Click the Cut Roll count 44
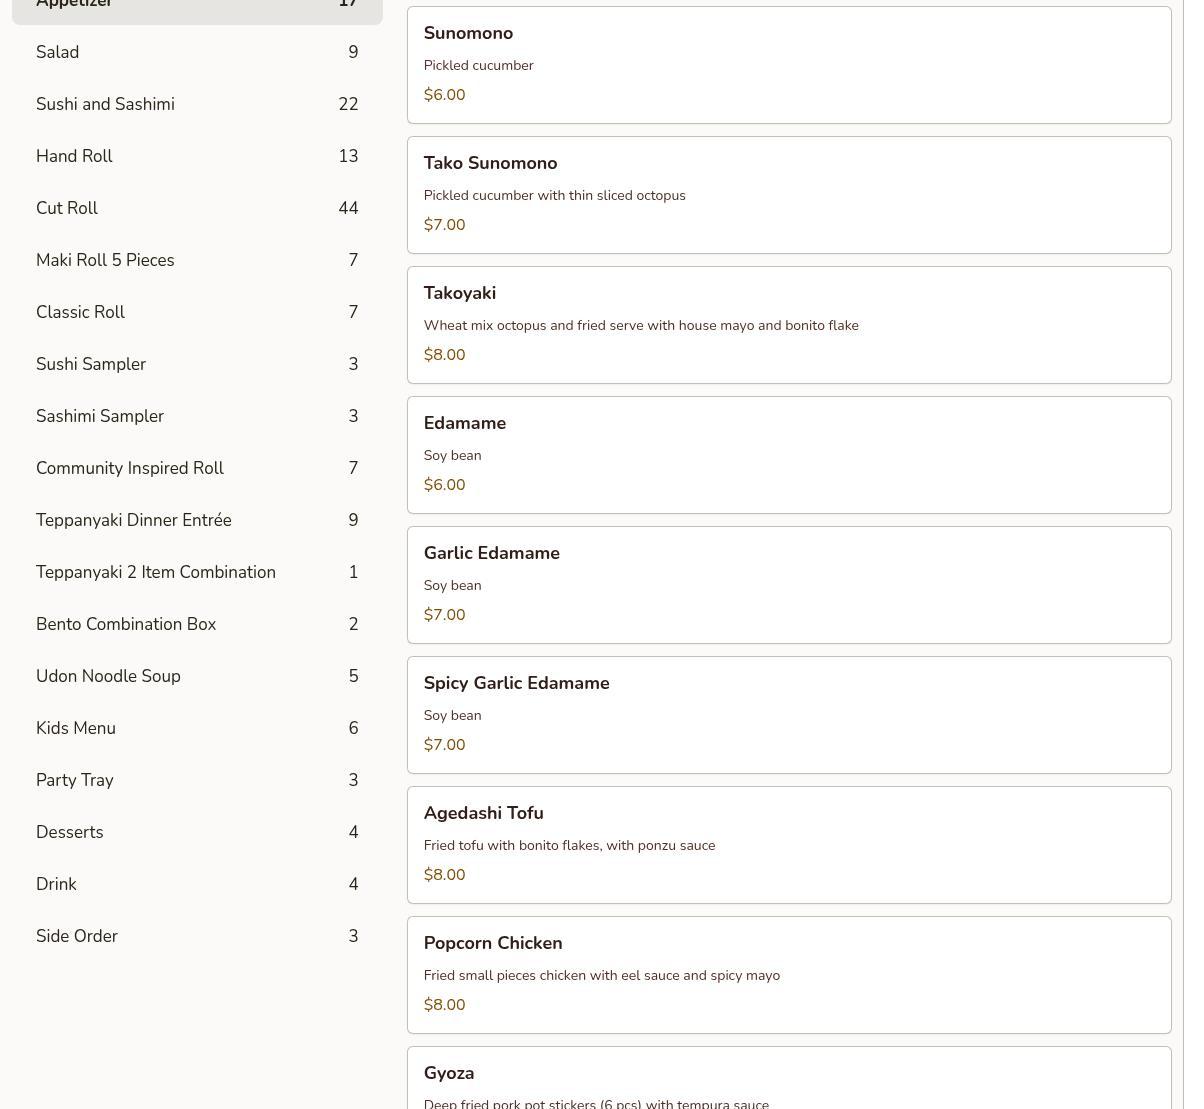Viewport: 1204px width, 1109px height. 348,208
